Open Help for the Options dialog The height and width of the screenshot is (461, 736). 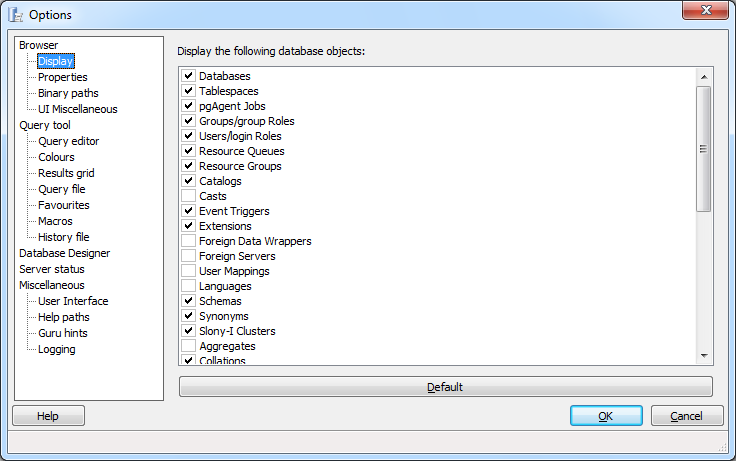(x=48, y=416)
